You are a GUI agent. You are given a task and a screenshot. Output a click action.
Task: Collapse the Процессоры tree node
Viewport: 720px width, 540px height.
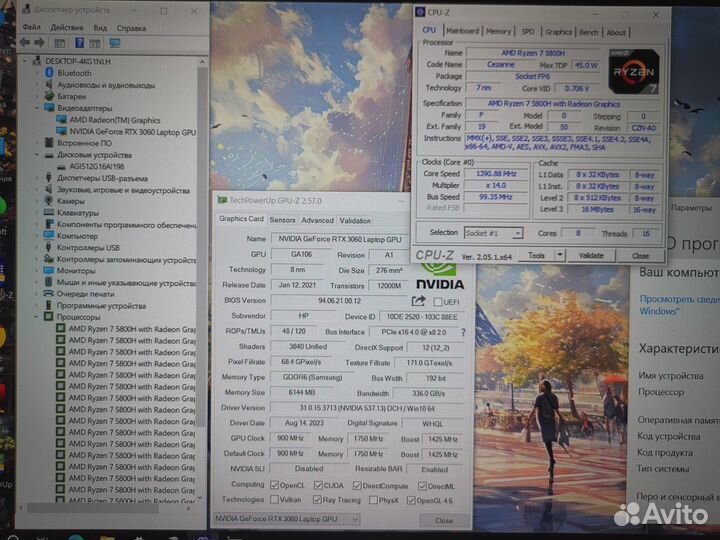pos(36,316)
